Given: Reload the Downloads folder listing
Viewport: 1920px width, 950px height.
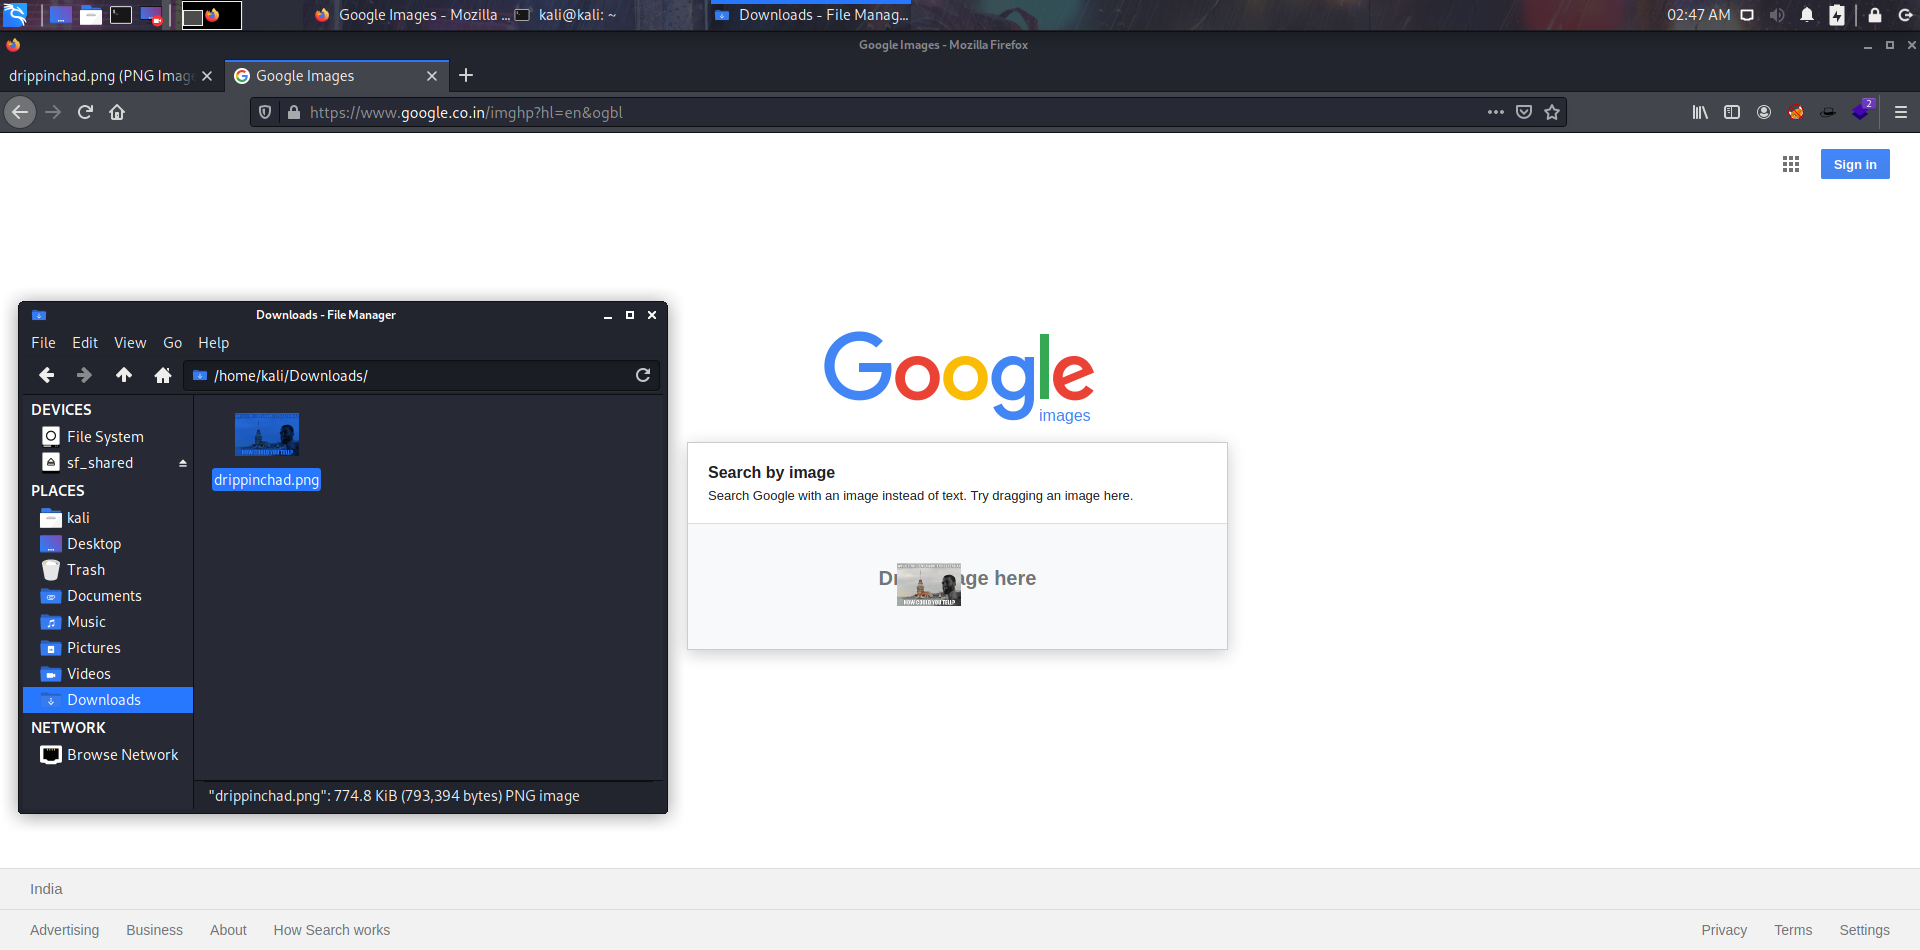Looking at the screenshot, I should (643, 375).
